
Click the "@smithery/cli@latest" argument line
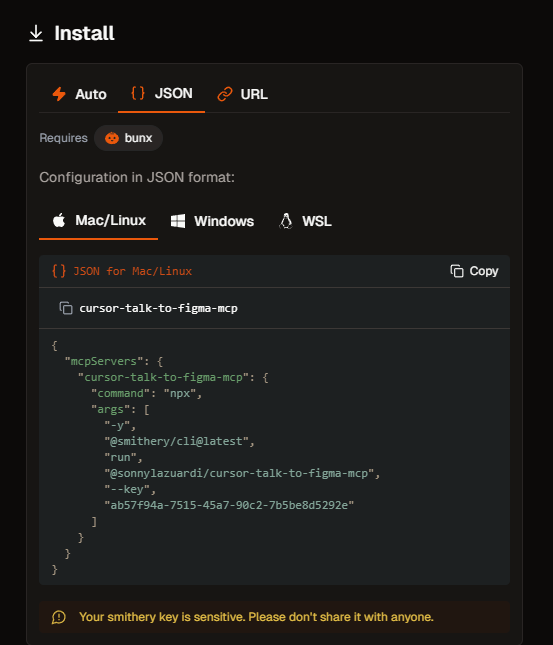pyautogui.click(x=179, y=441)
